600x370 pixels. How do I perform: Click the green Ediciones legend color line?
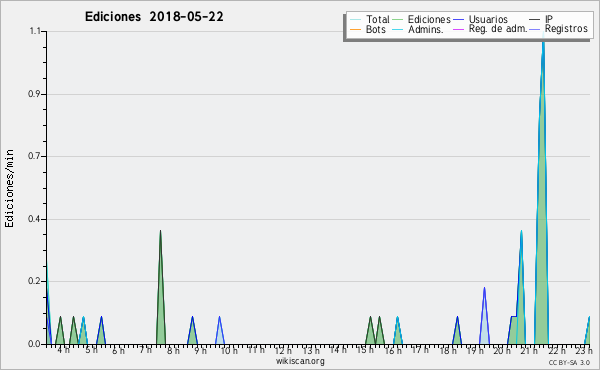click(x=398, y=20)
